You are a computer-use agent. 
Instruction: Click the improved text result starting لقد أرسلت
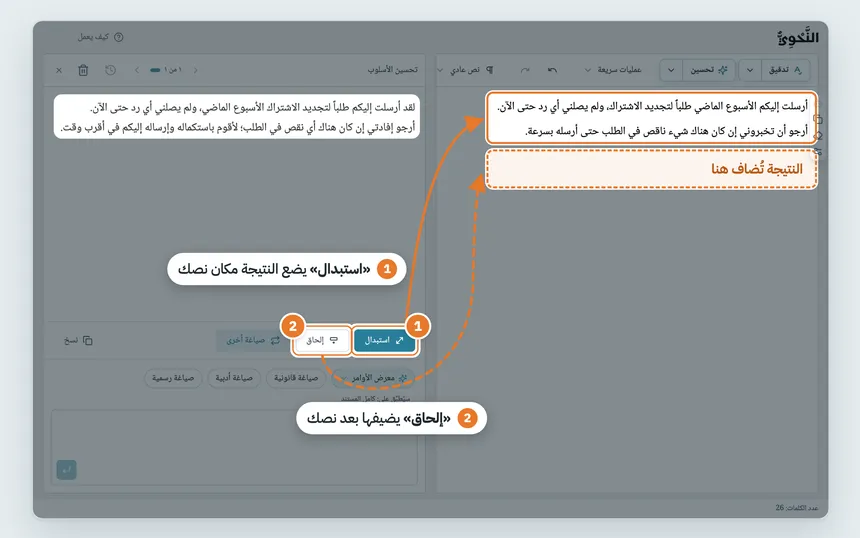point(237,117)
